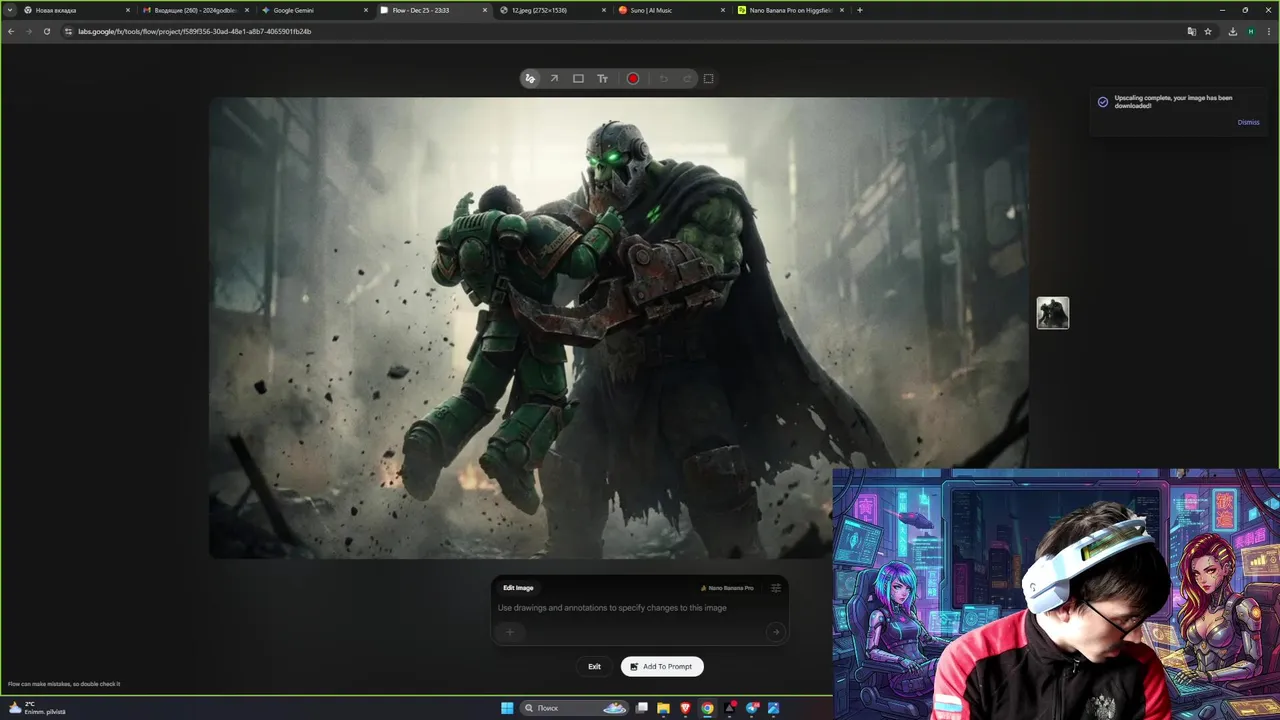Exit the image editor
The width and height of the screenshot is (1280, 720).
point(594,667)
